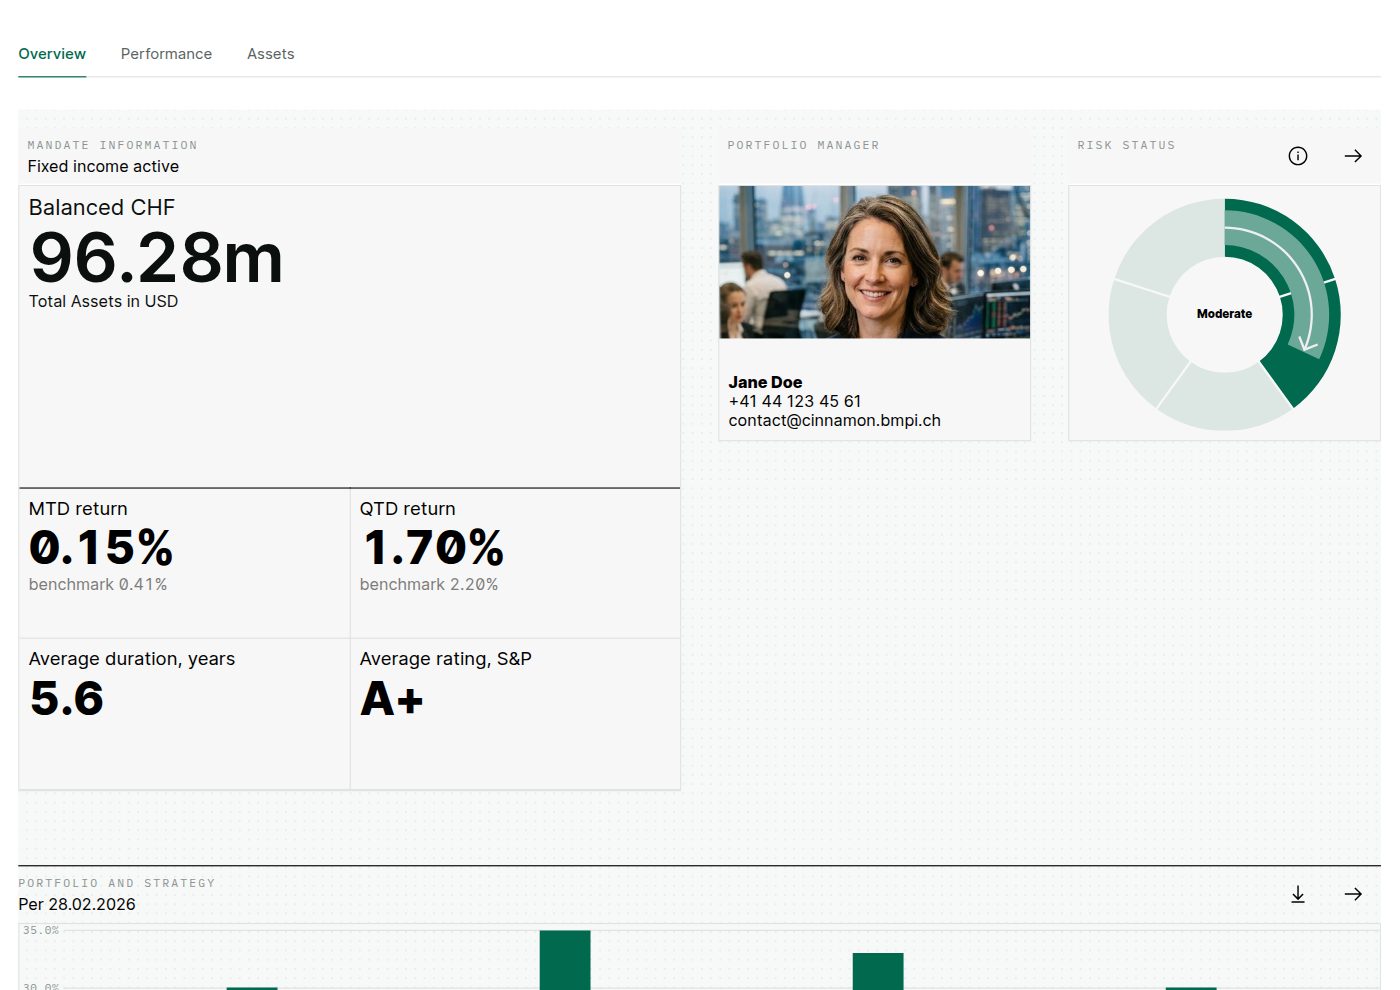
Task: Click phone number +41 44 123 45 61
Action: [x=795, y=401]
